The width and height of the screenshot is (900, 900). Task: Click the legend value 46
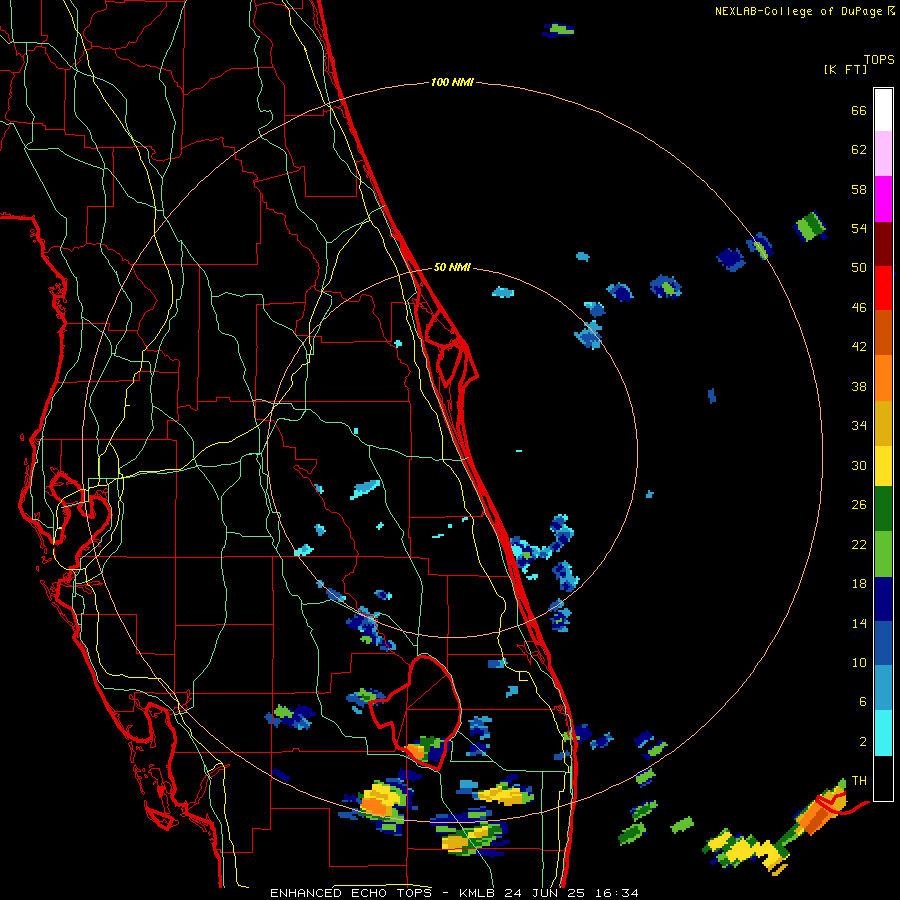click(859, 307)
